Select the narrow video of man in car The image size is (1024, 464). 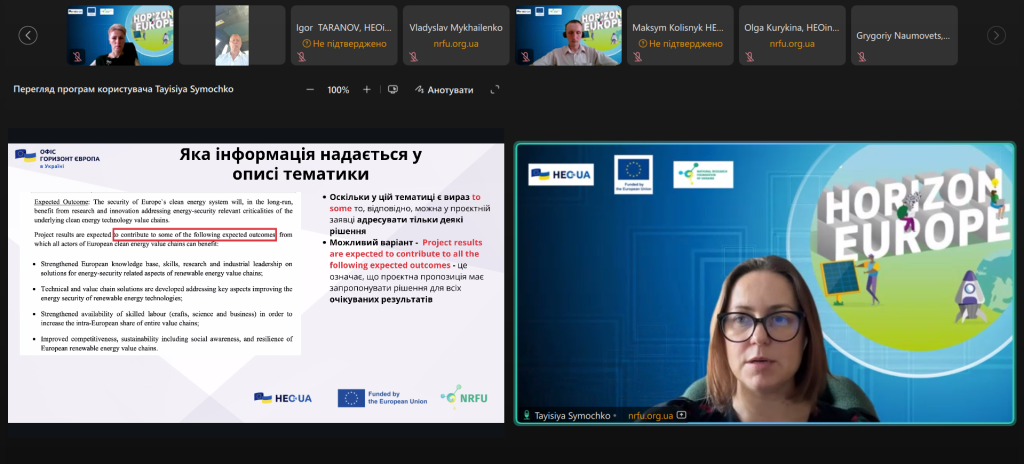pos(232,35)
